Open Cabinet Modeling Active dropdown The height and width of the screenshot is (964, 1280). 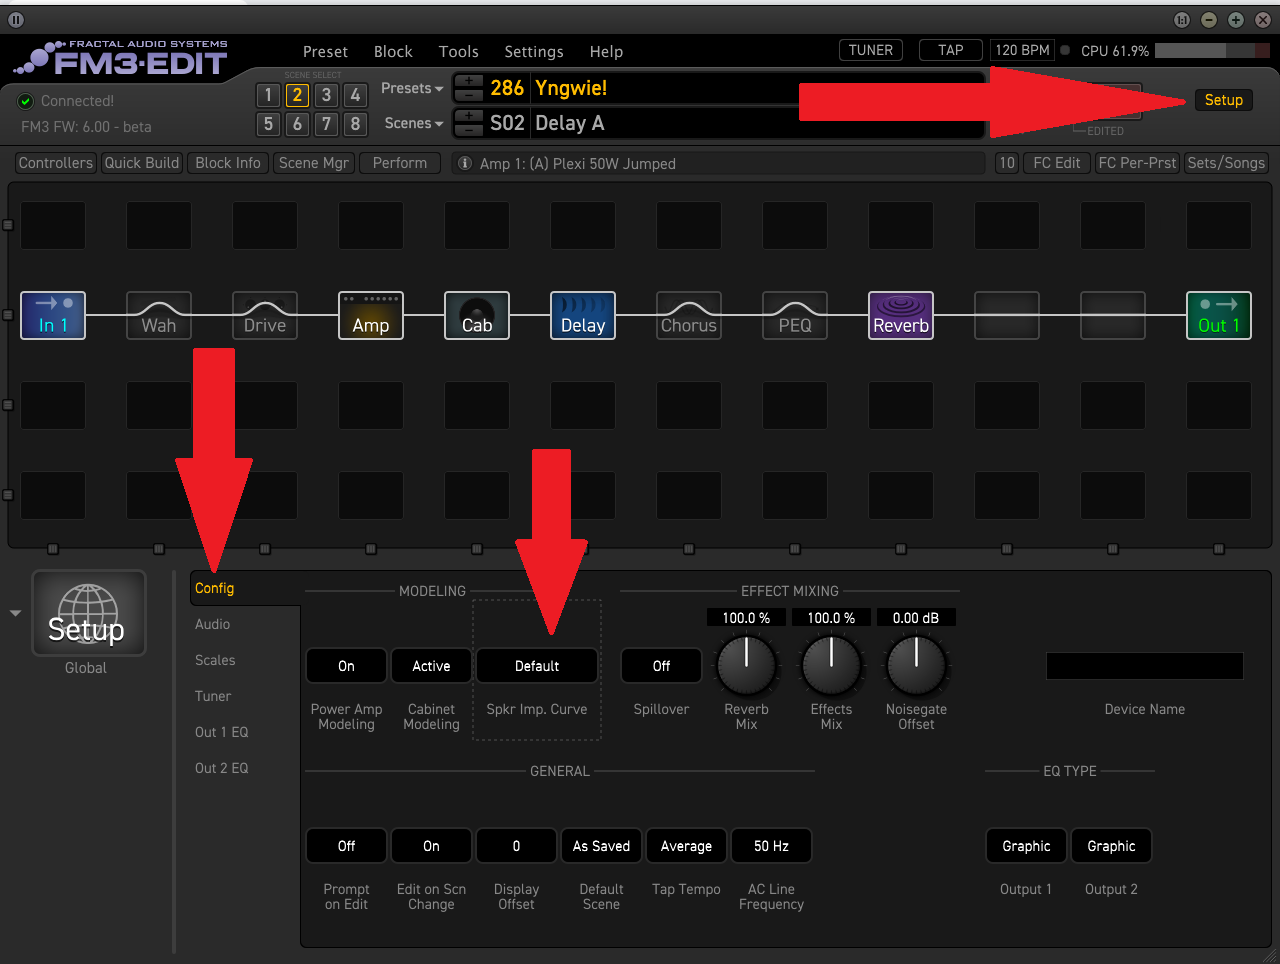click(431, 666)
